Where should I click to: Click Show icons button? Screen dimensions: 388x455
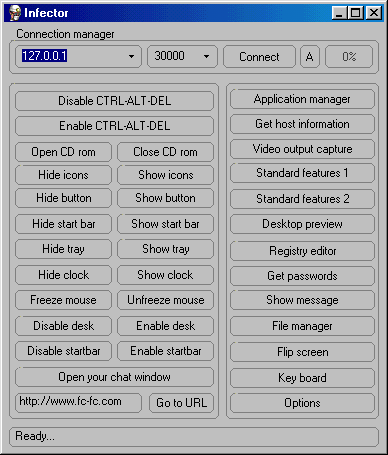(x=165, y=175)
